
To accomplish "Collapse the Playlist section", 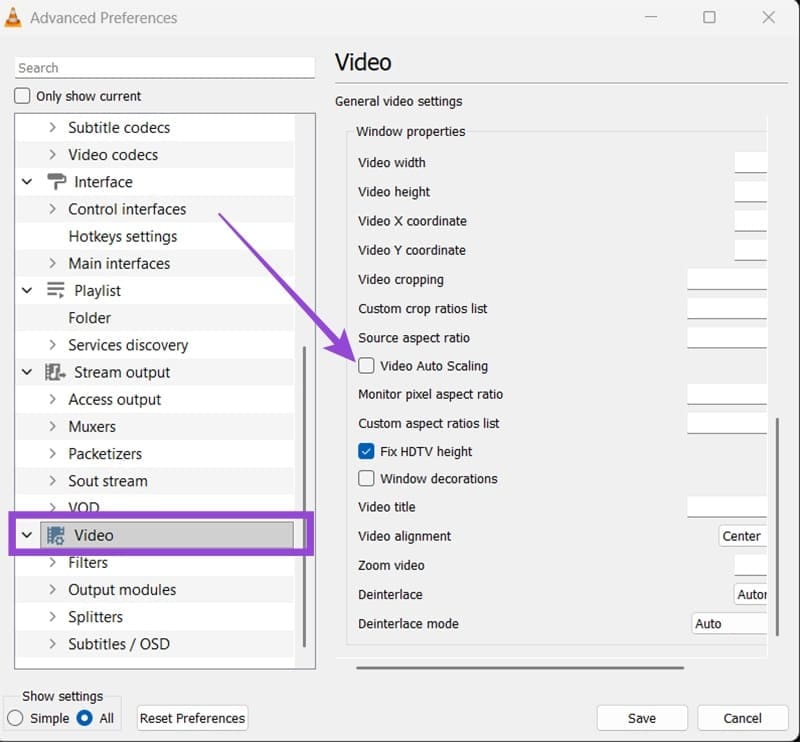I will click(x=27, y=290).
